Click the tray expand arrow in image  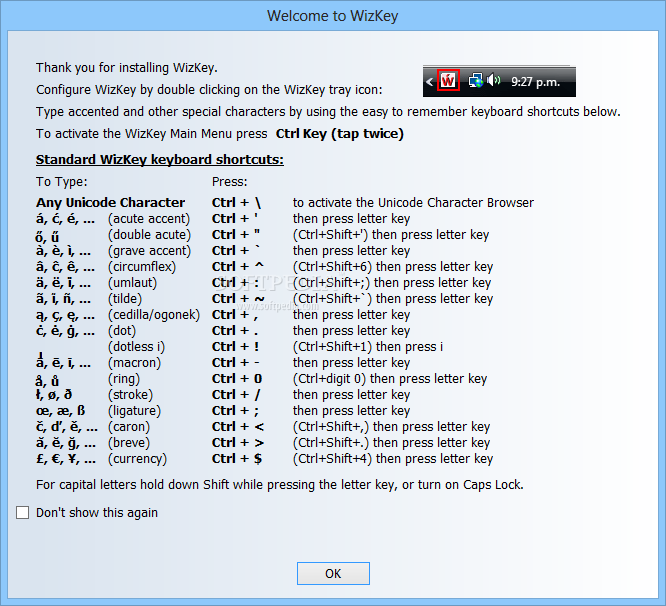click(x=429, y=81)
